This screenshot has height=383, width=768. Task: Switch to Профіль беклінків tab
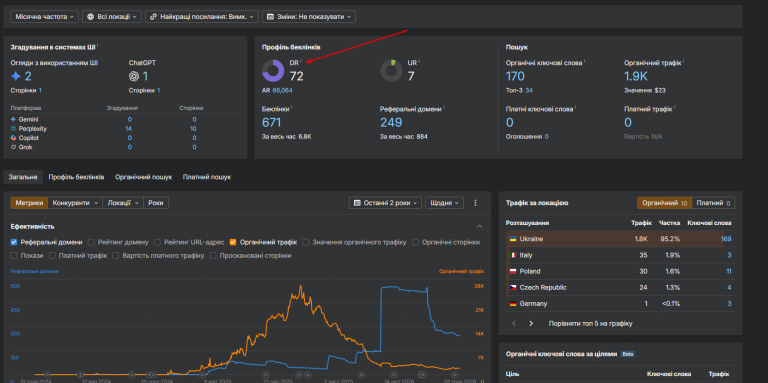click(x=76, y=177)
